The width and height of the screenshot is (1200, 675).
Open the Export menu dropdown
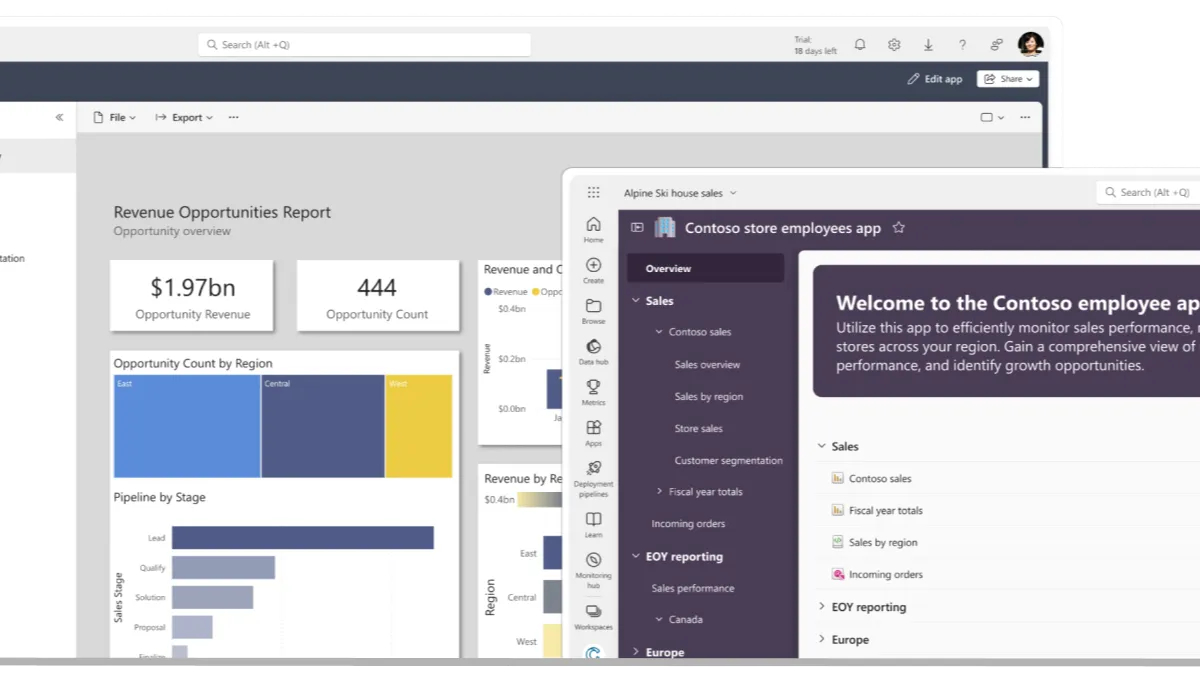coord(184,117)
